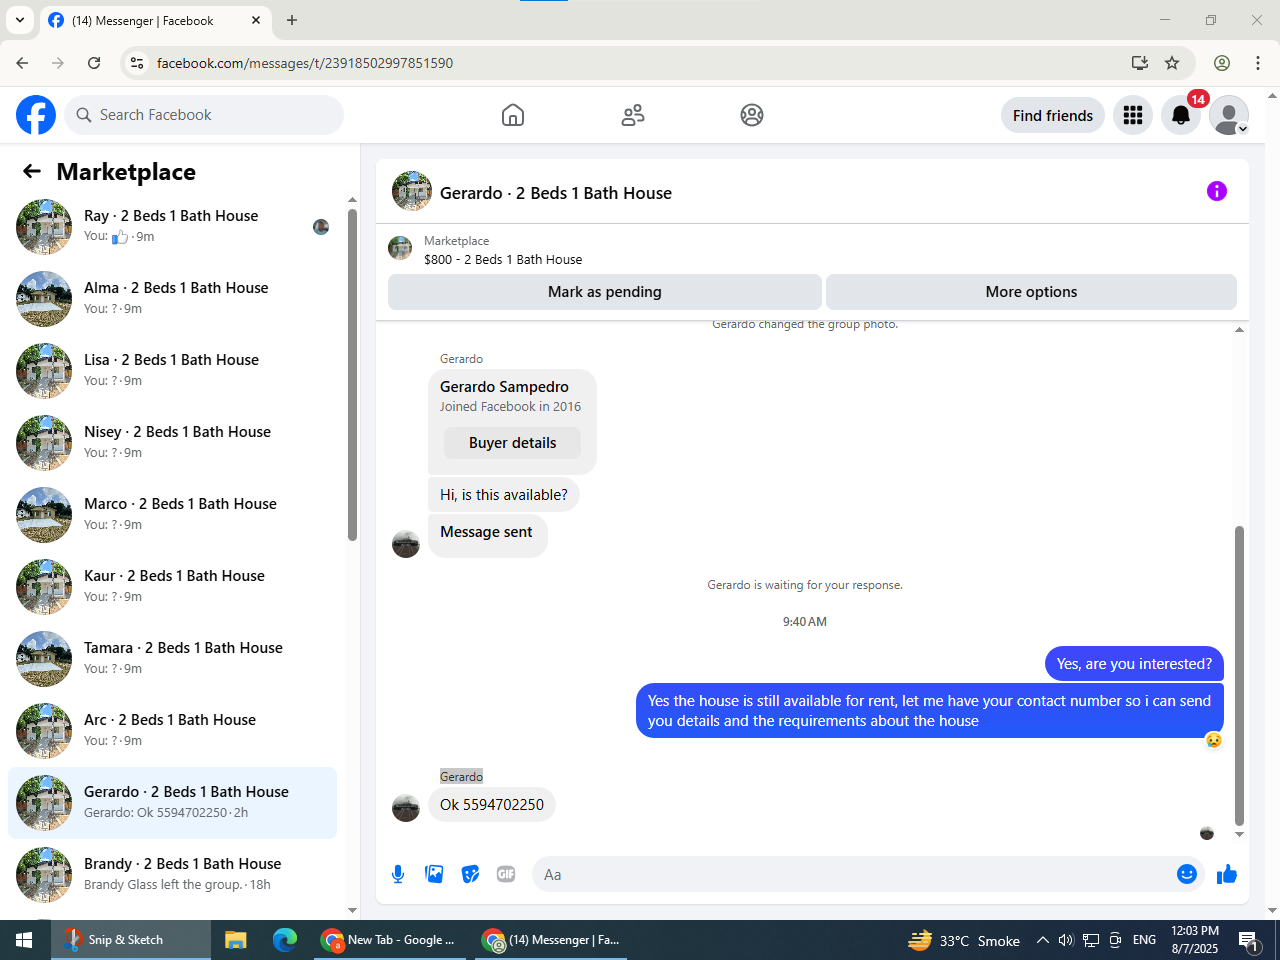Click the address bar URL
Image resolution: width=1280 pixels, height=960 pixels.
[305, 63]
